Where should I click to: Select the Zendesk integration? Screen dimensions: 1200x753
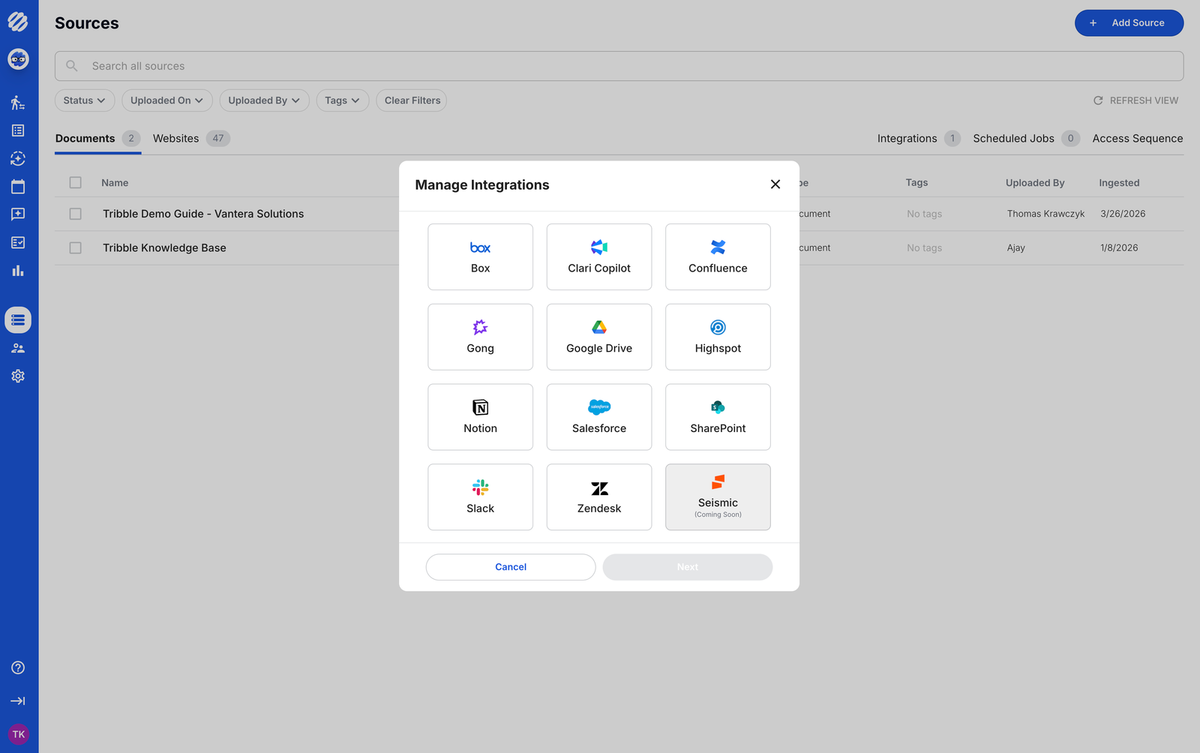599,497
